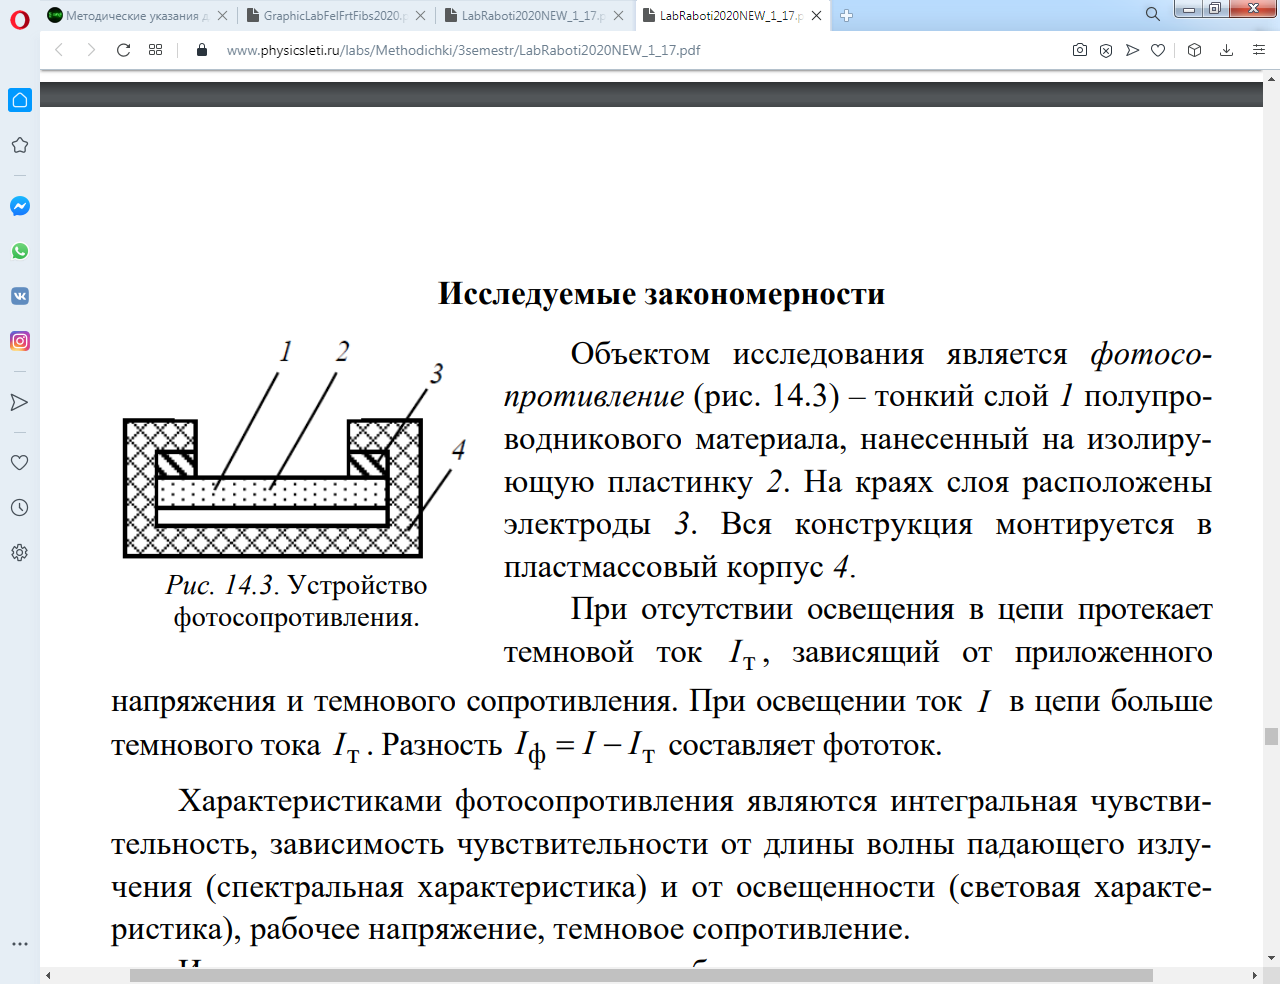
Task: Click the address bar URL field
Action: click(640, 50)
